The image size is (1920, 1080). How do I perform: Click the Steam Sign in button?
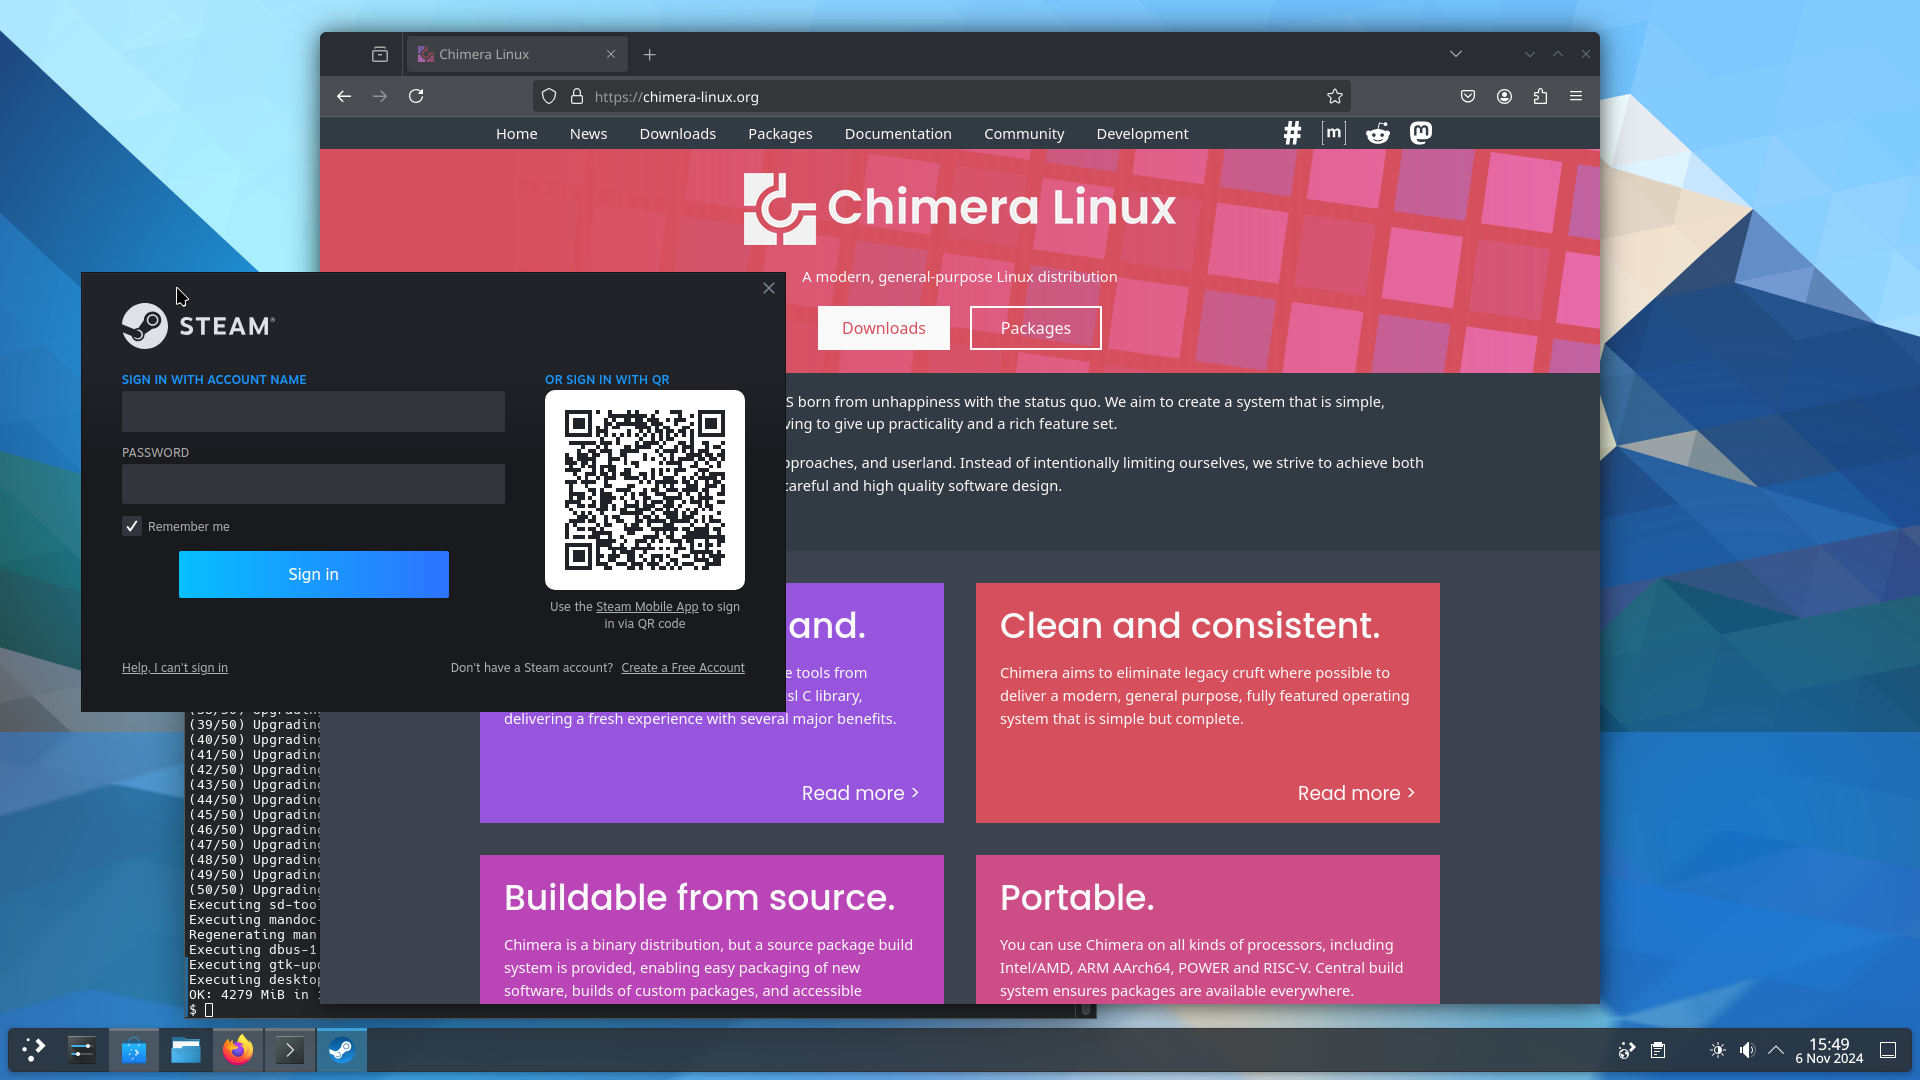(x=314, y=574)
